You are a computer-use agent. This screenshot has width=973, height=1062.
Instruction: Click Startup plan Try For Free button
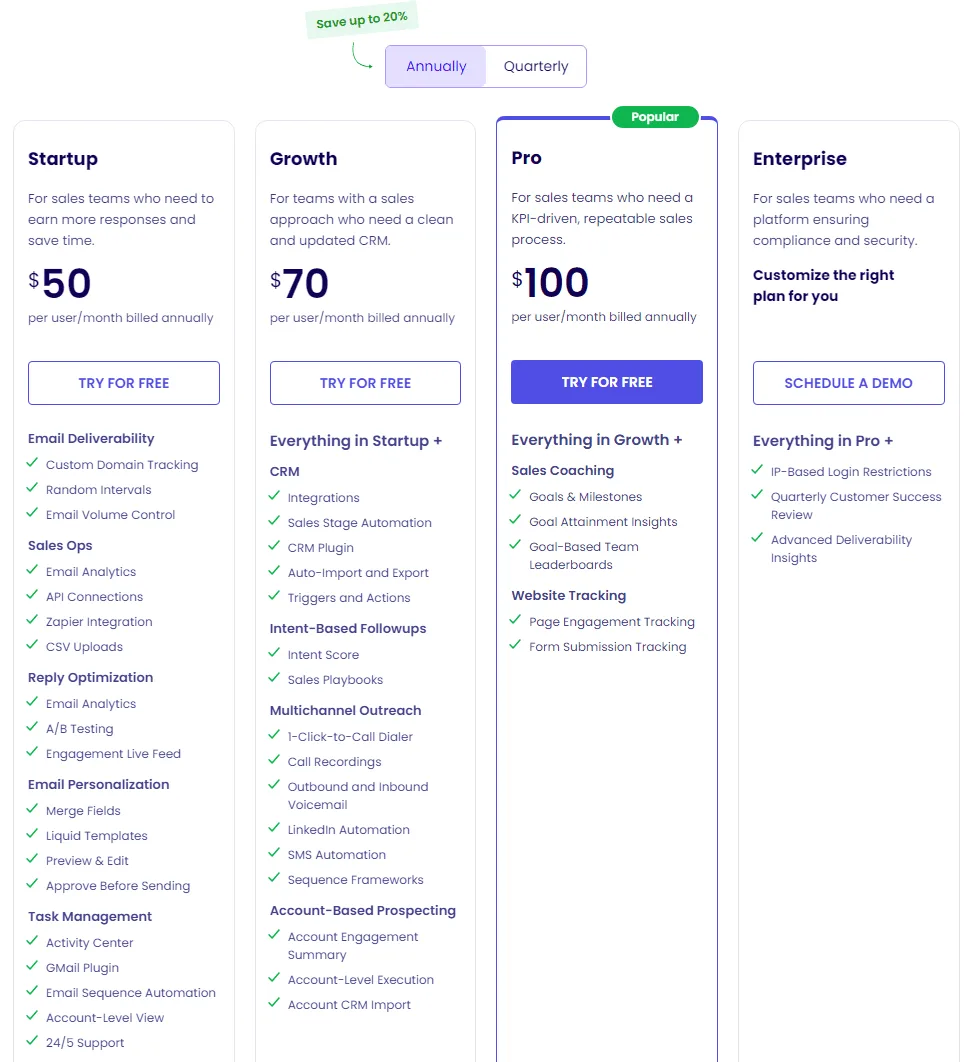coord(124,383)
